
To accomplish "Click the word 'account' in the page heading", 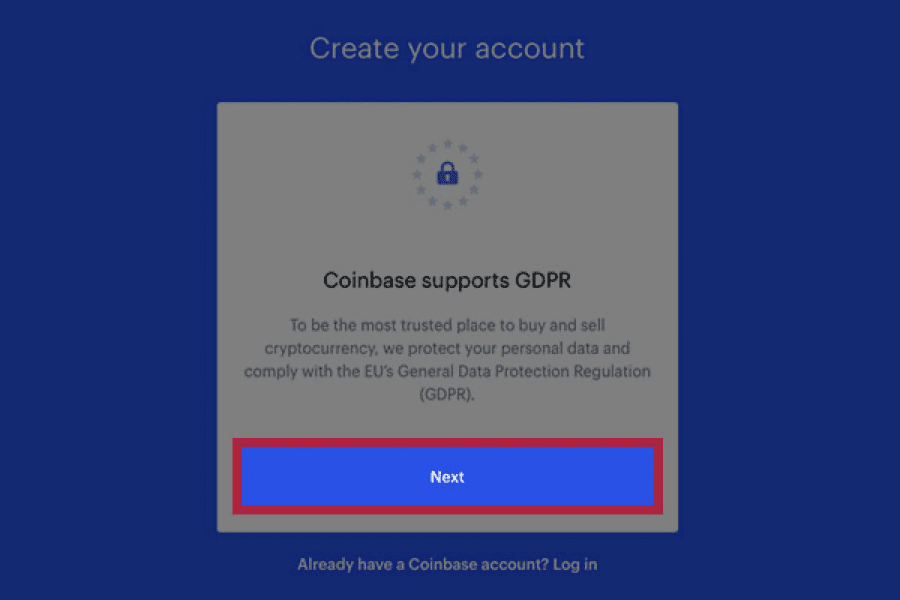I will click(530, 48).
